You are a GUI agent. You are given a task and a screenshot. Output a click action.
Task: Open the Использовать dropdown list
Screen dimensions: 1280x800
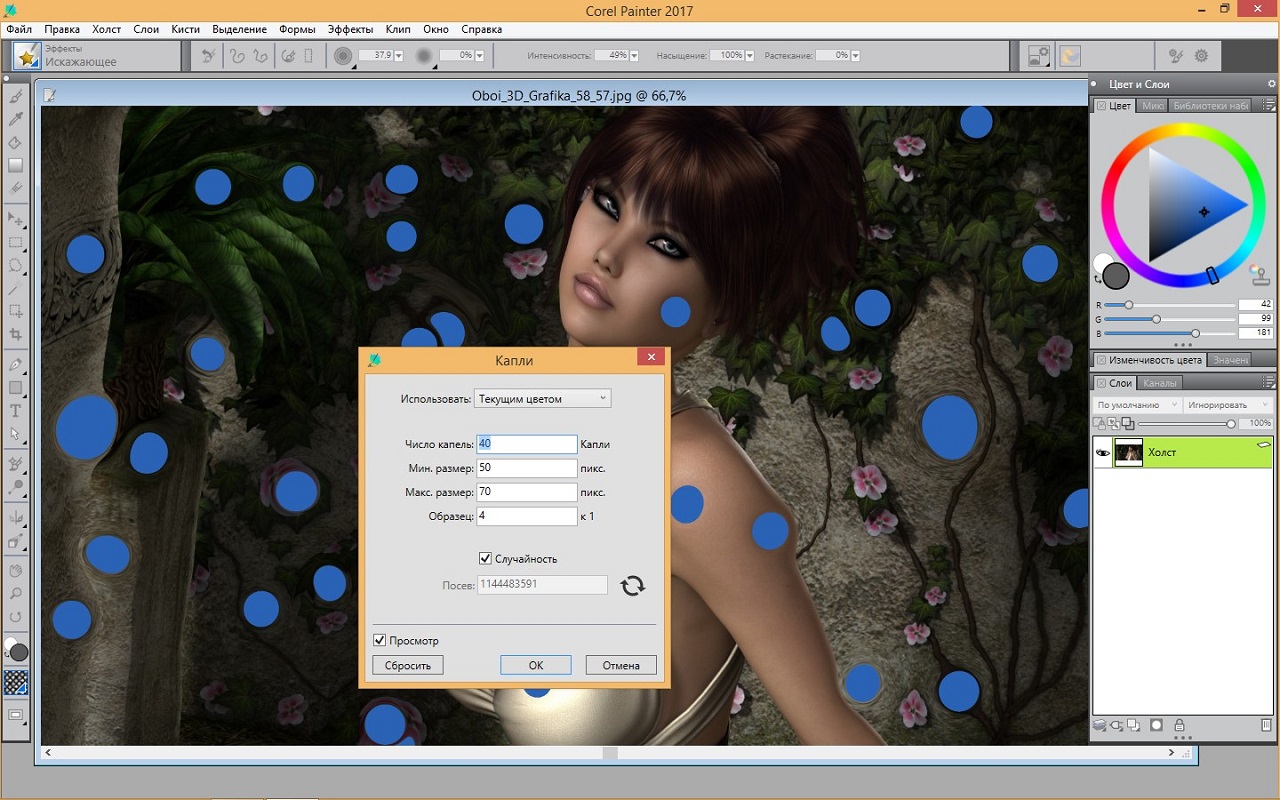point(542,398)
